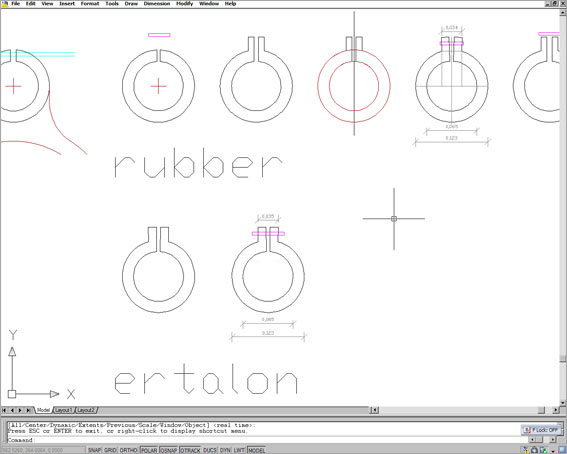Click vertical scrollbar down arrow
Image resolution: width=567 pixels, height=454 pixels.
(x=563, y=402)
